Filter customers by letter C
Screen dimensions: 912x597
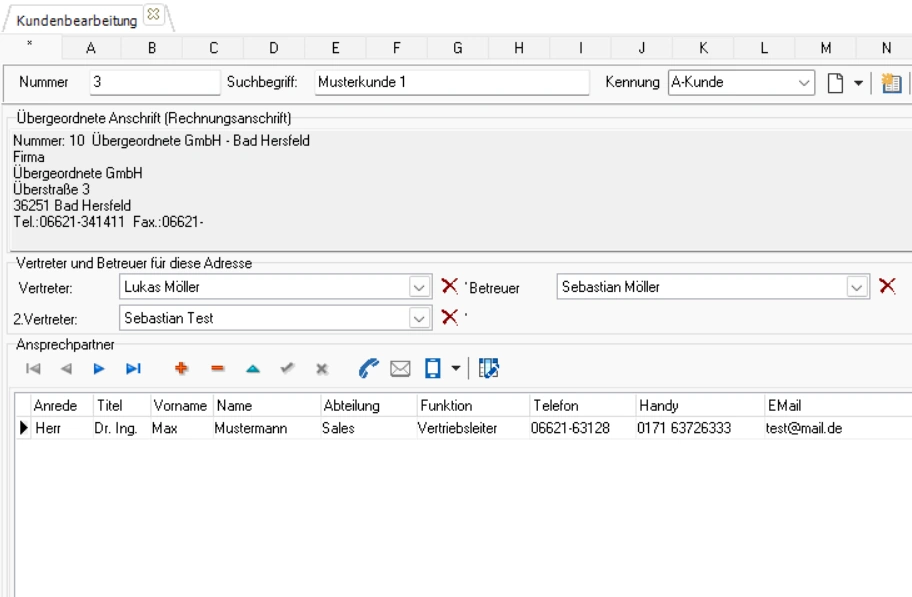tap(213, 48)
